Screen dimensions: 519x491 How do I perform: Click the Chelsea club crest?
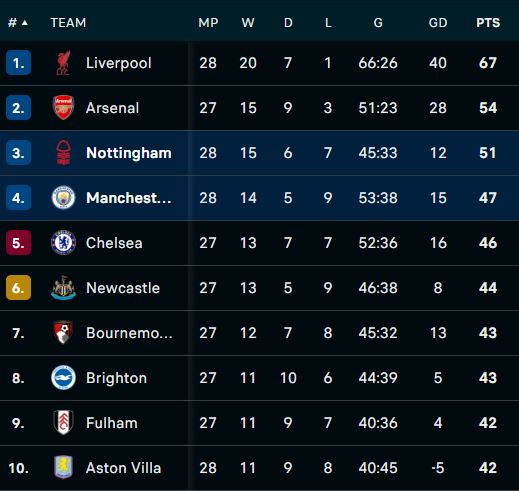click(x=63, y=243)
